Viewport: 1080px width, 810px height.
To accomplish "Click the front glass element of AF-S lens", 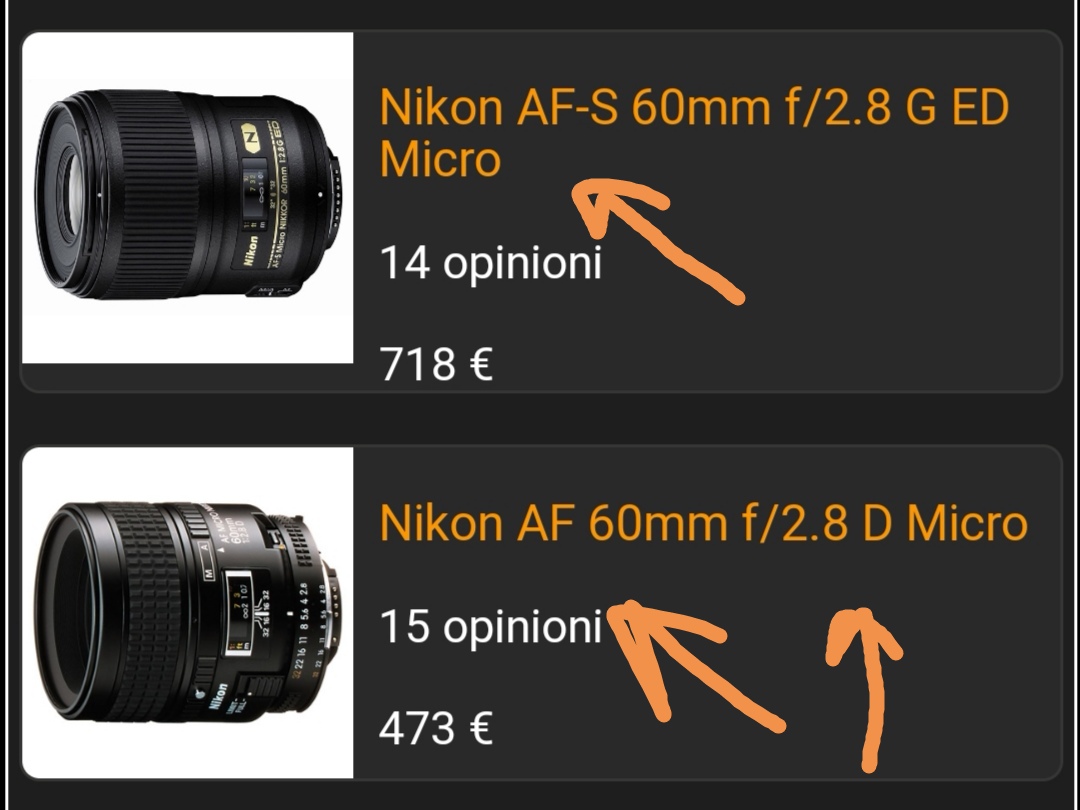I will (x=70, y=195).
